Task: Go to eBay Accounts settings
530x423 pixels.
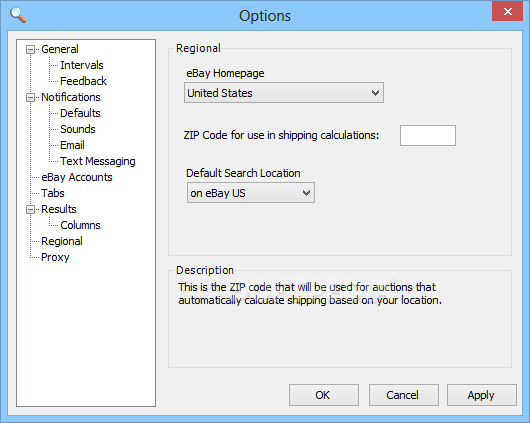Action: point(77,177)
